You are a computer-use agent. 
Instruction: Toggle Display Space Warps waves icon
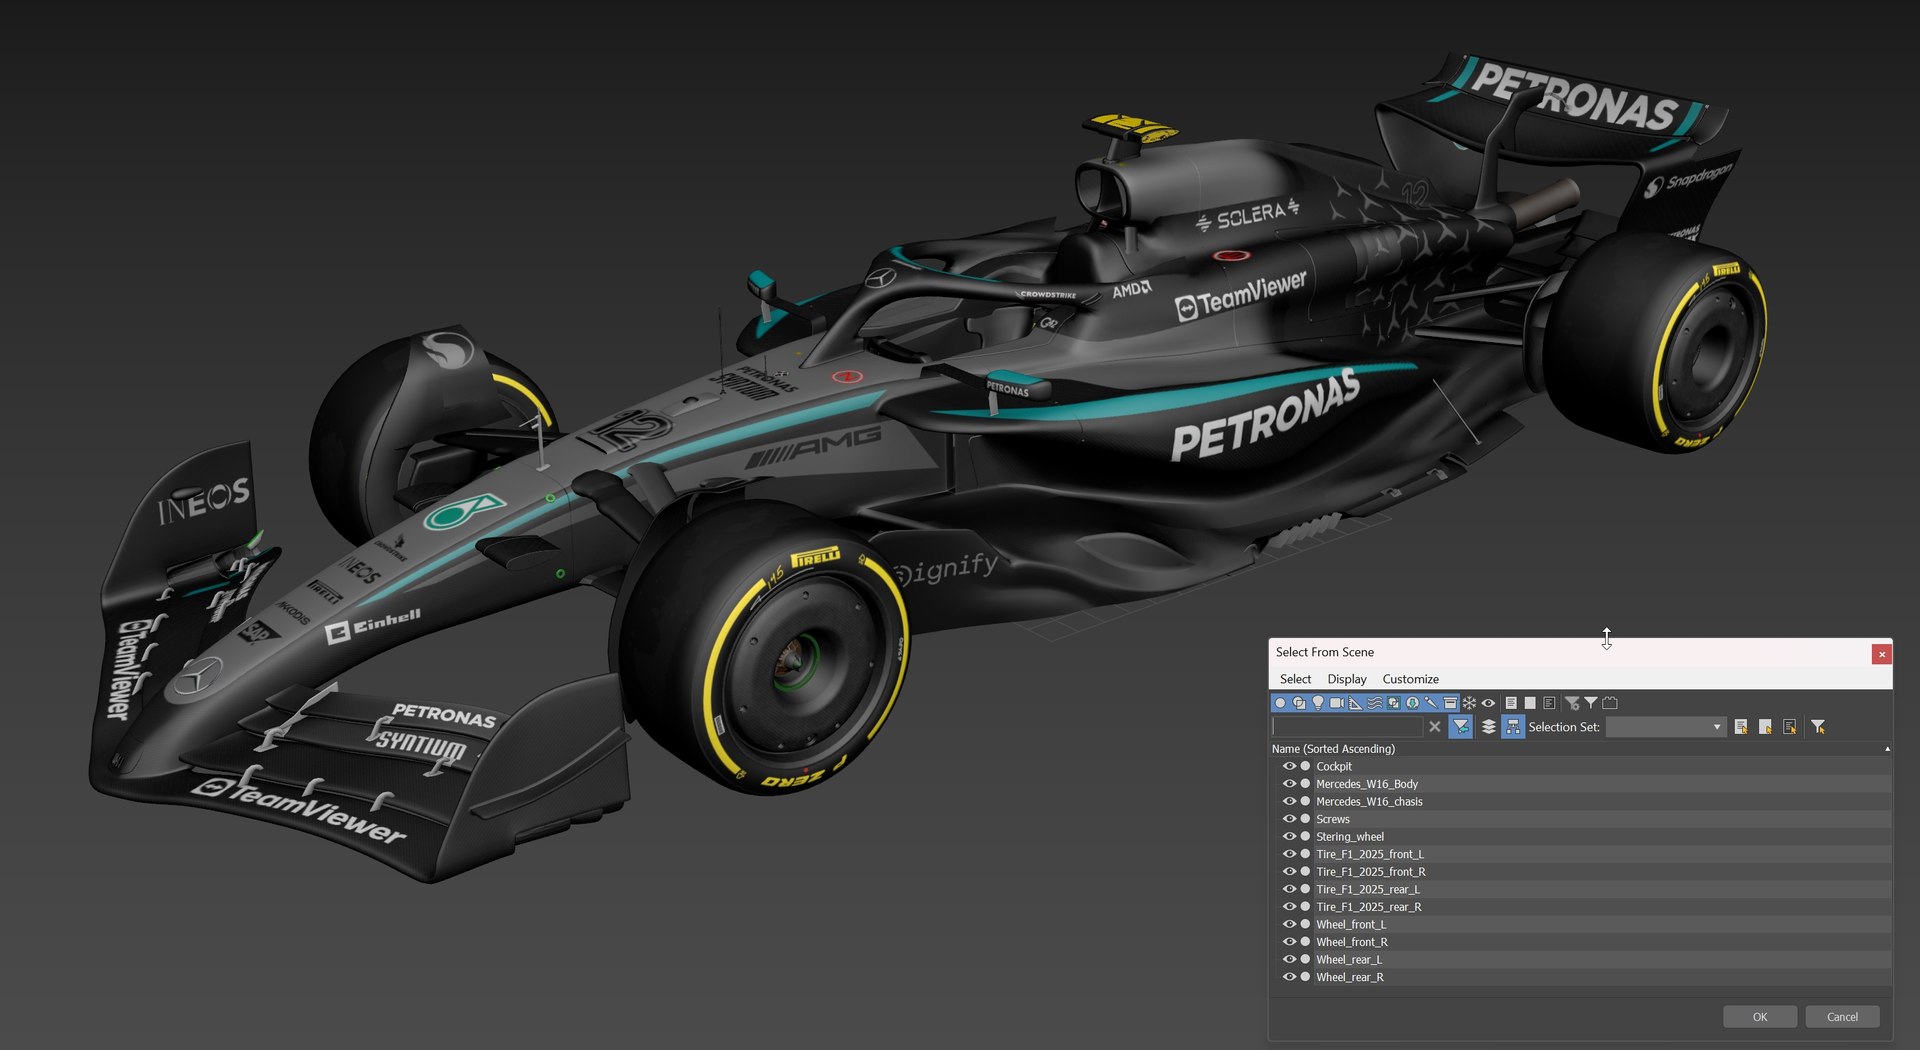(1375, 703)
